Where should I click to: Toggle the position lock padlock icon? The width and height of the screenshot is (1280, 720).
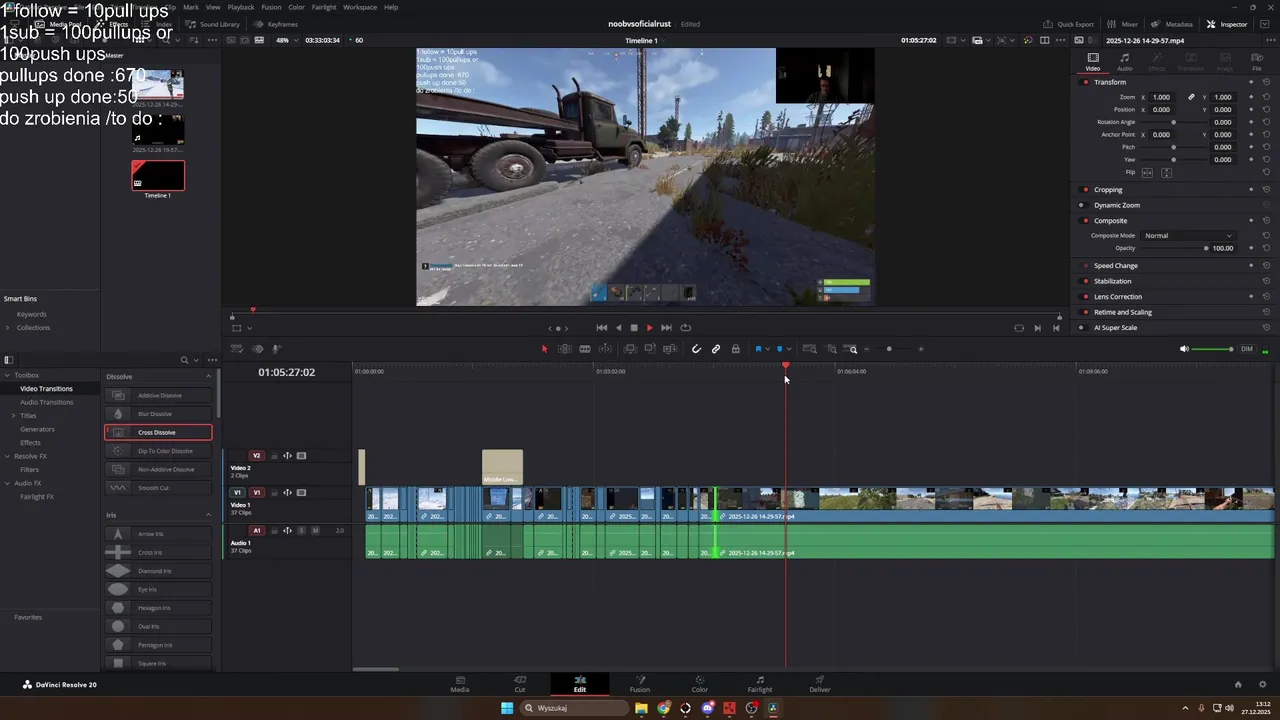click(x=736, y=349)
